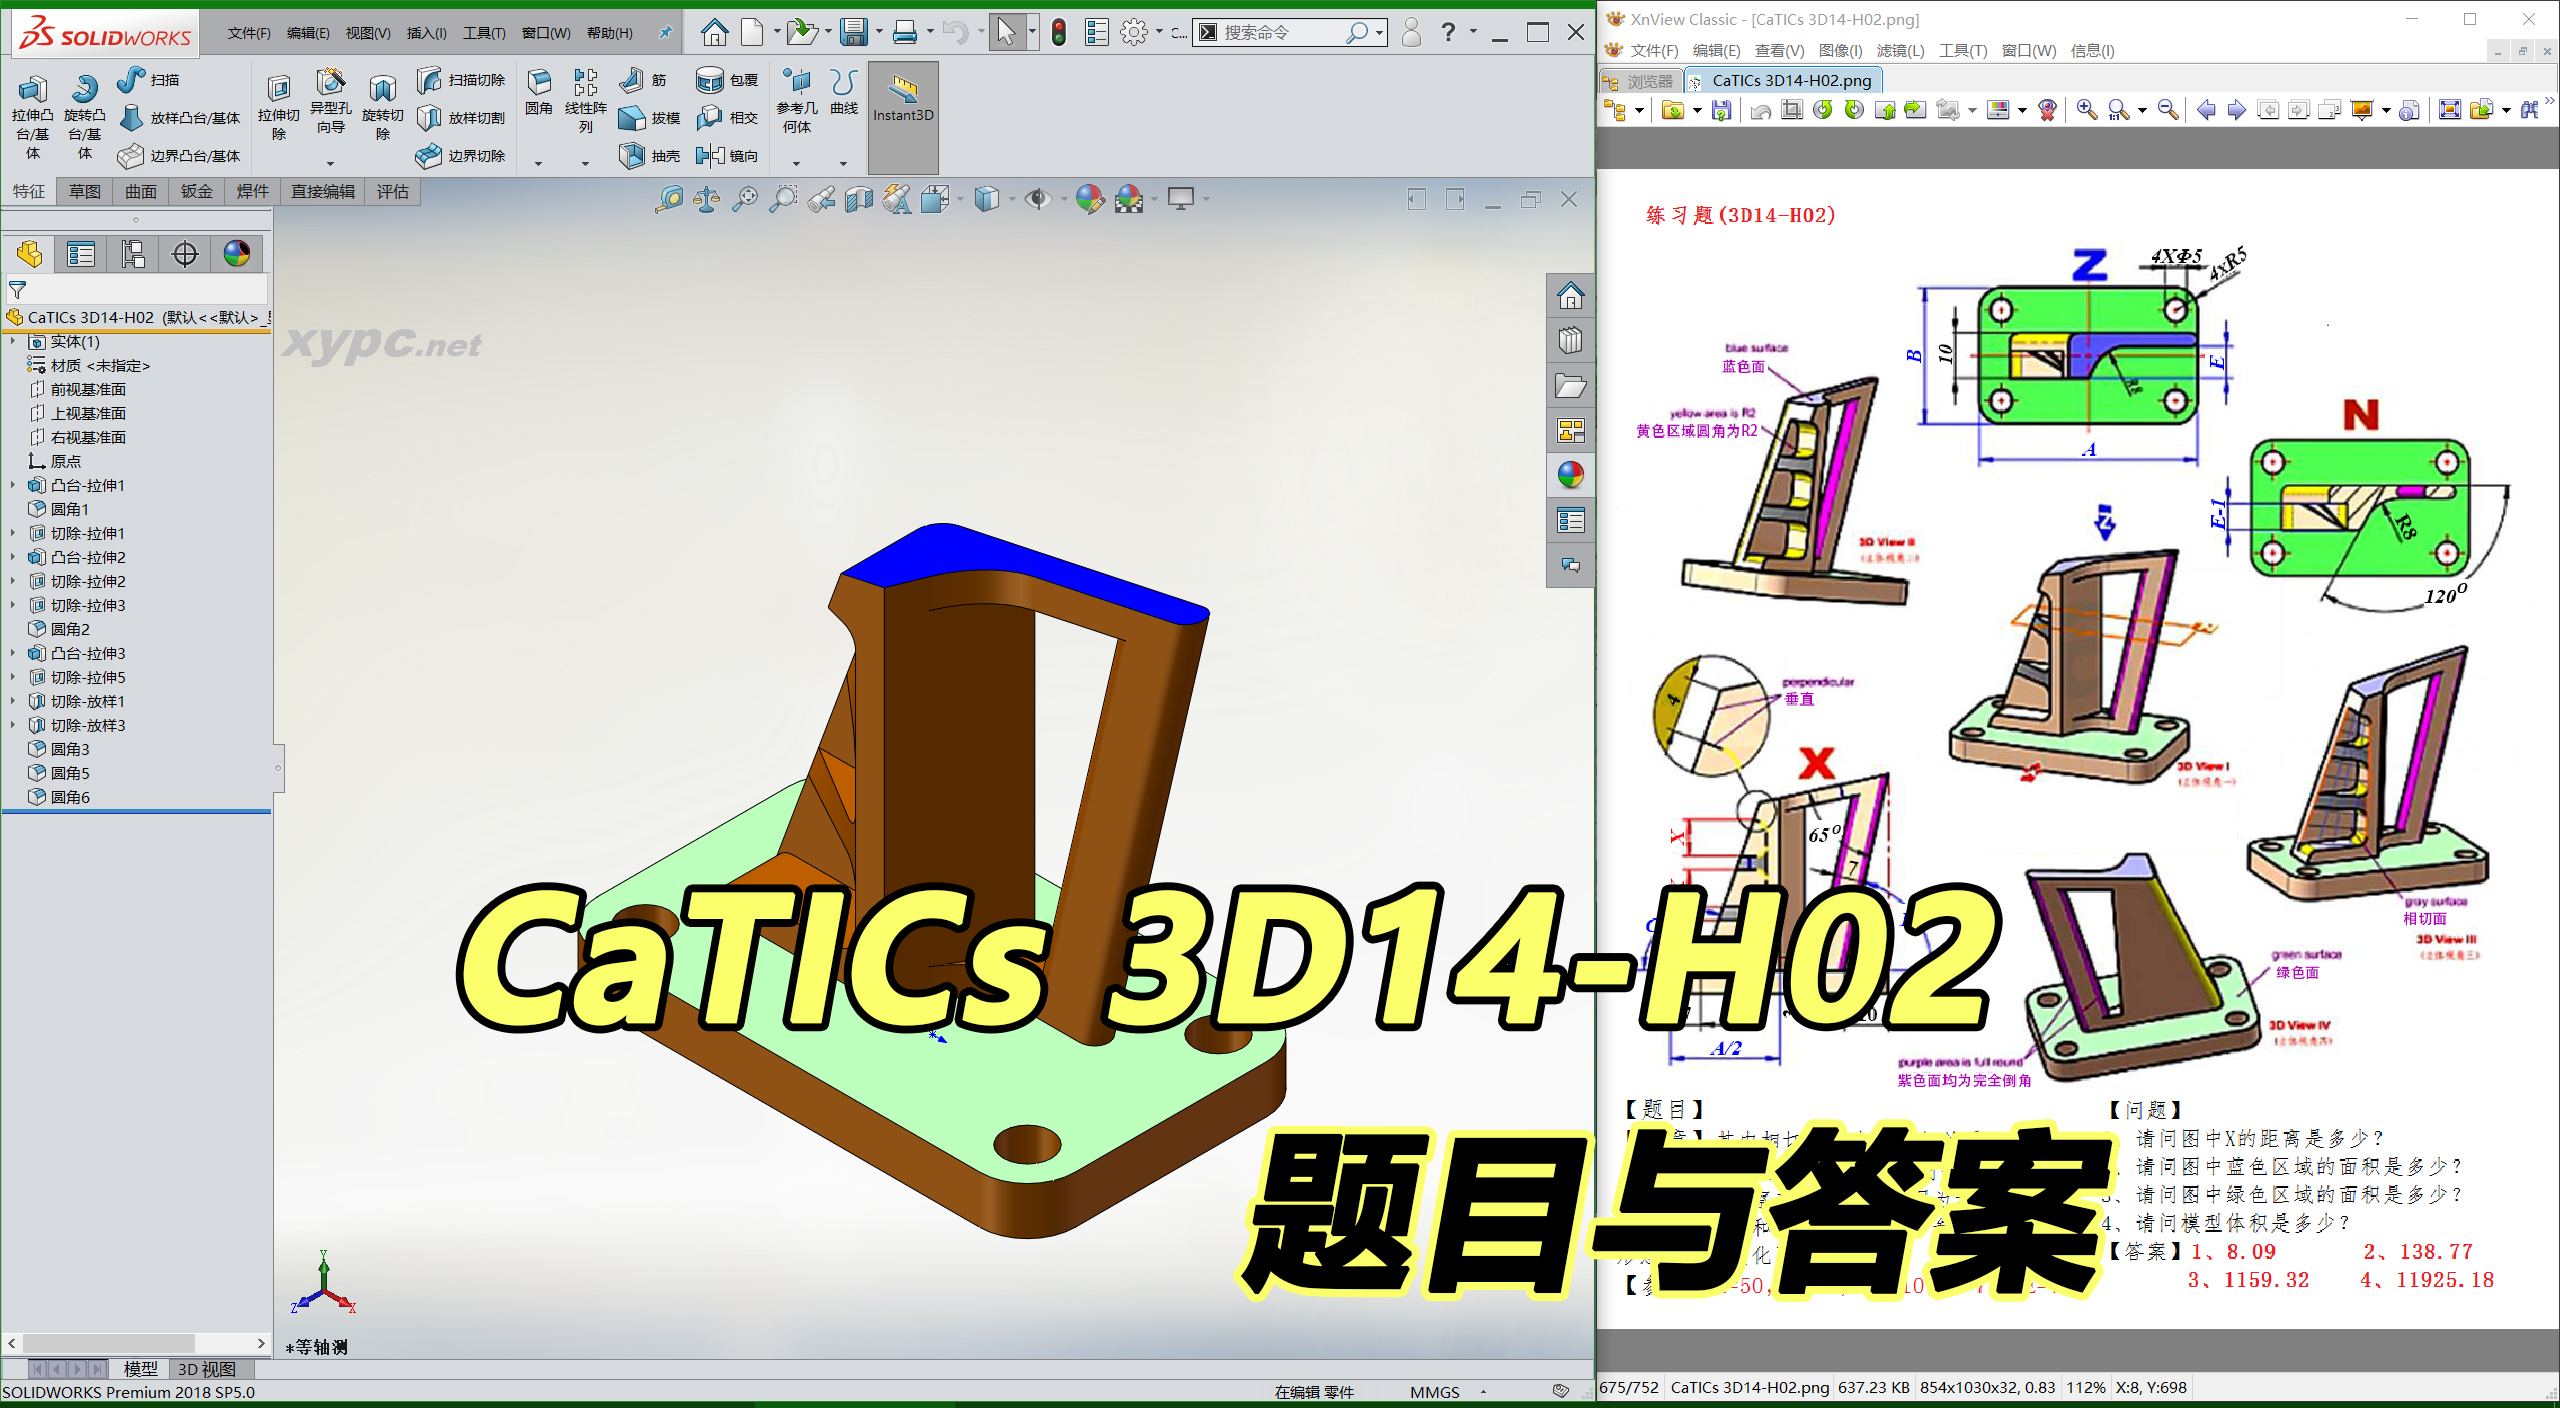Open the Hole Wizard (异型孔向导)
This screenshot has height=1408, width=2560.
pos(331,102)
